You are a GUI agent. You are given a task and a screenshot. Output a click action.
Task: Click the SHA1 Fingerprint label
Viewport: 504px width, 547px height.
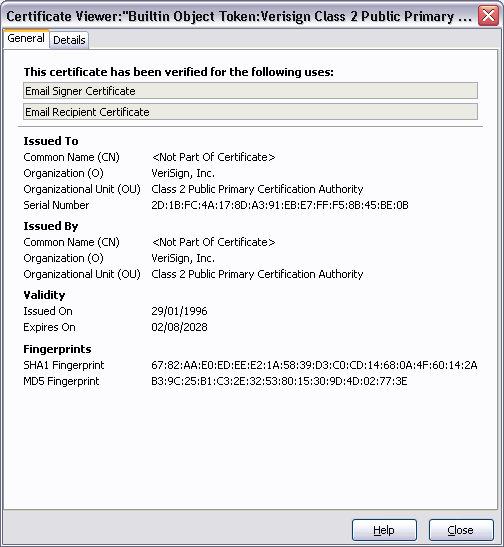63,365
